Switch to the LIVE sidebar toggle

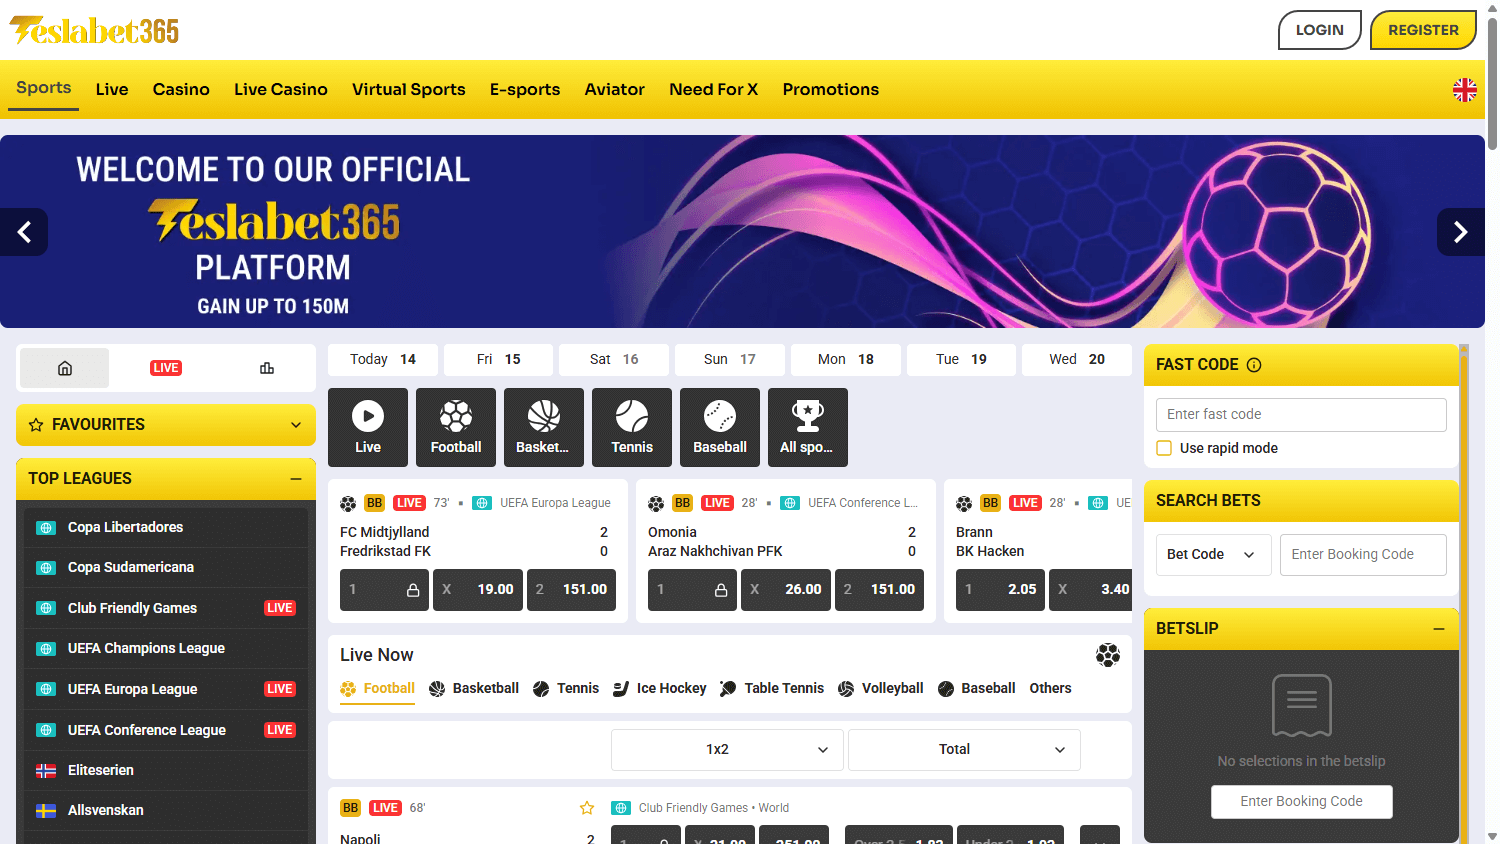(x=165, y=368)
